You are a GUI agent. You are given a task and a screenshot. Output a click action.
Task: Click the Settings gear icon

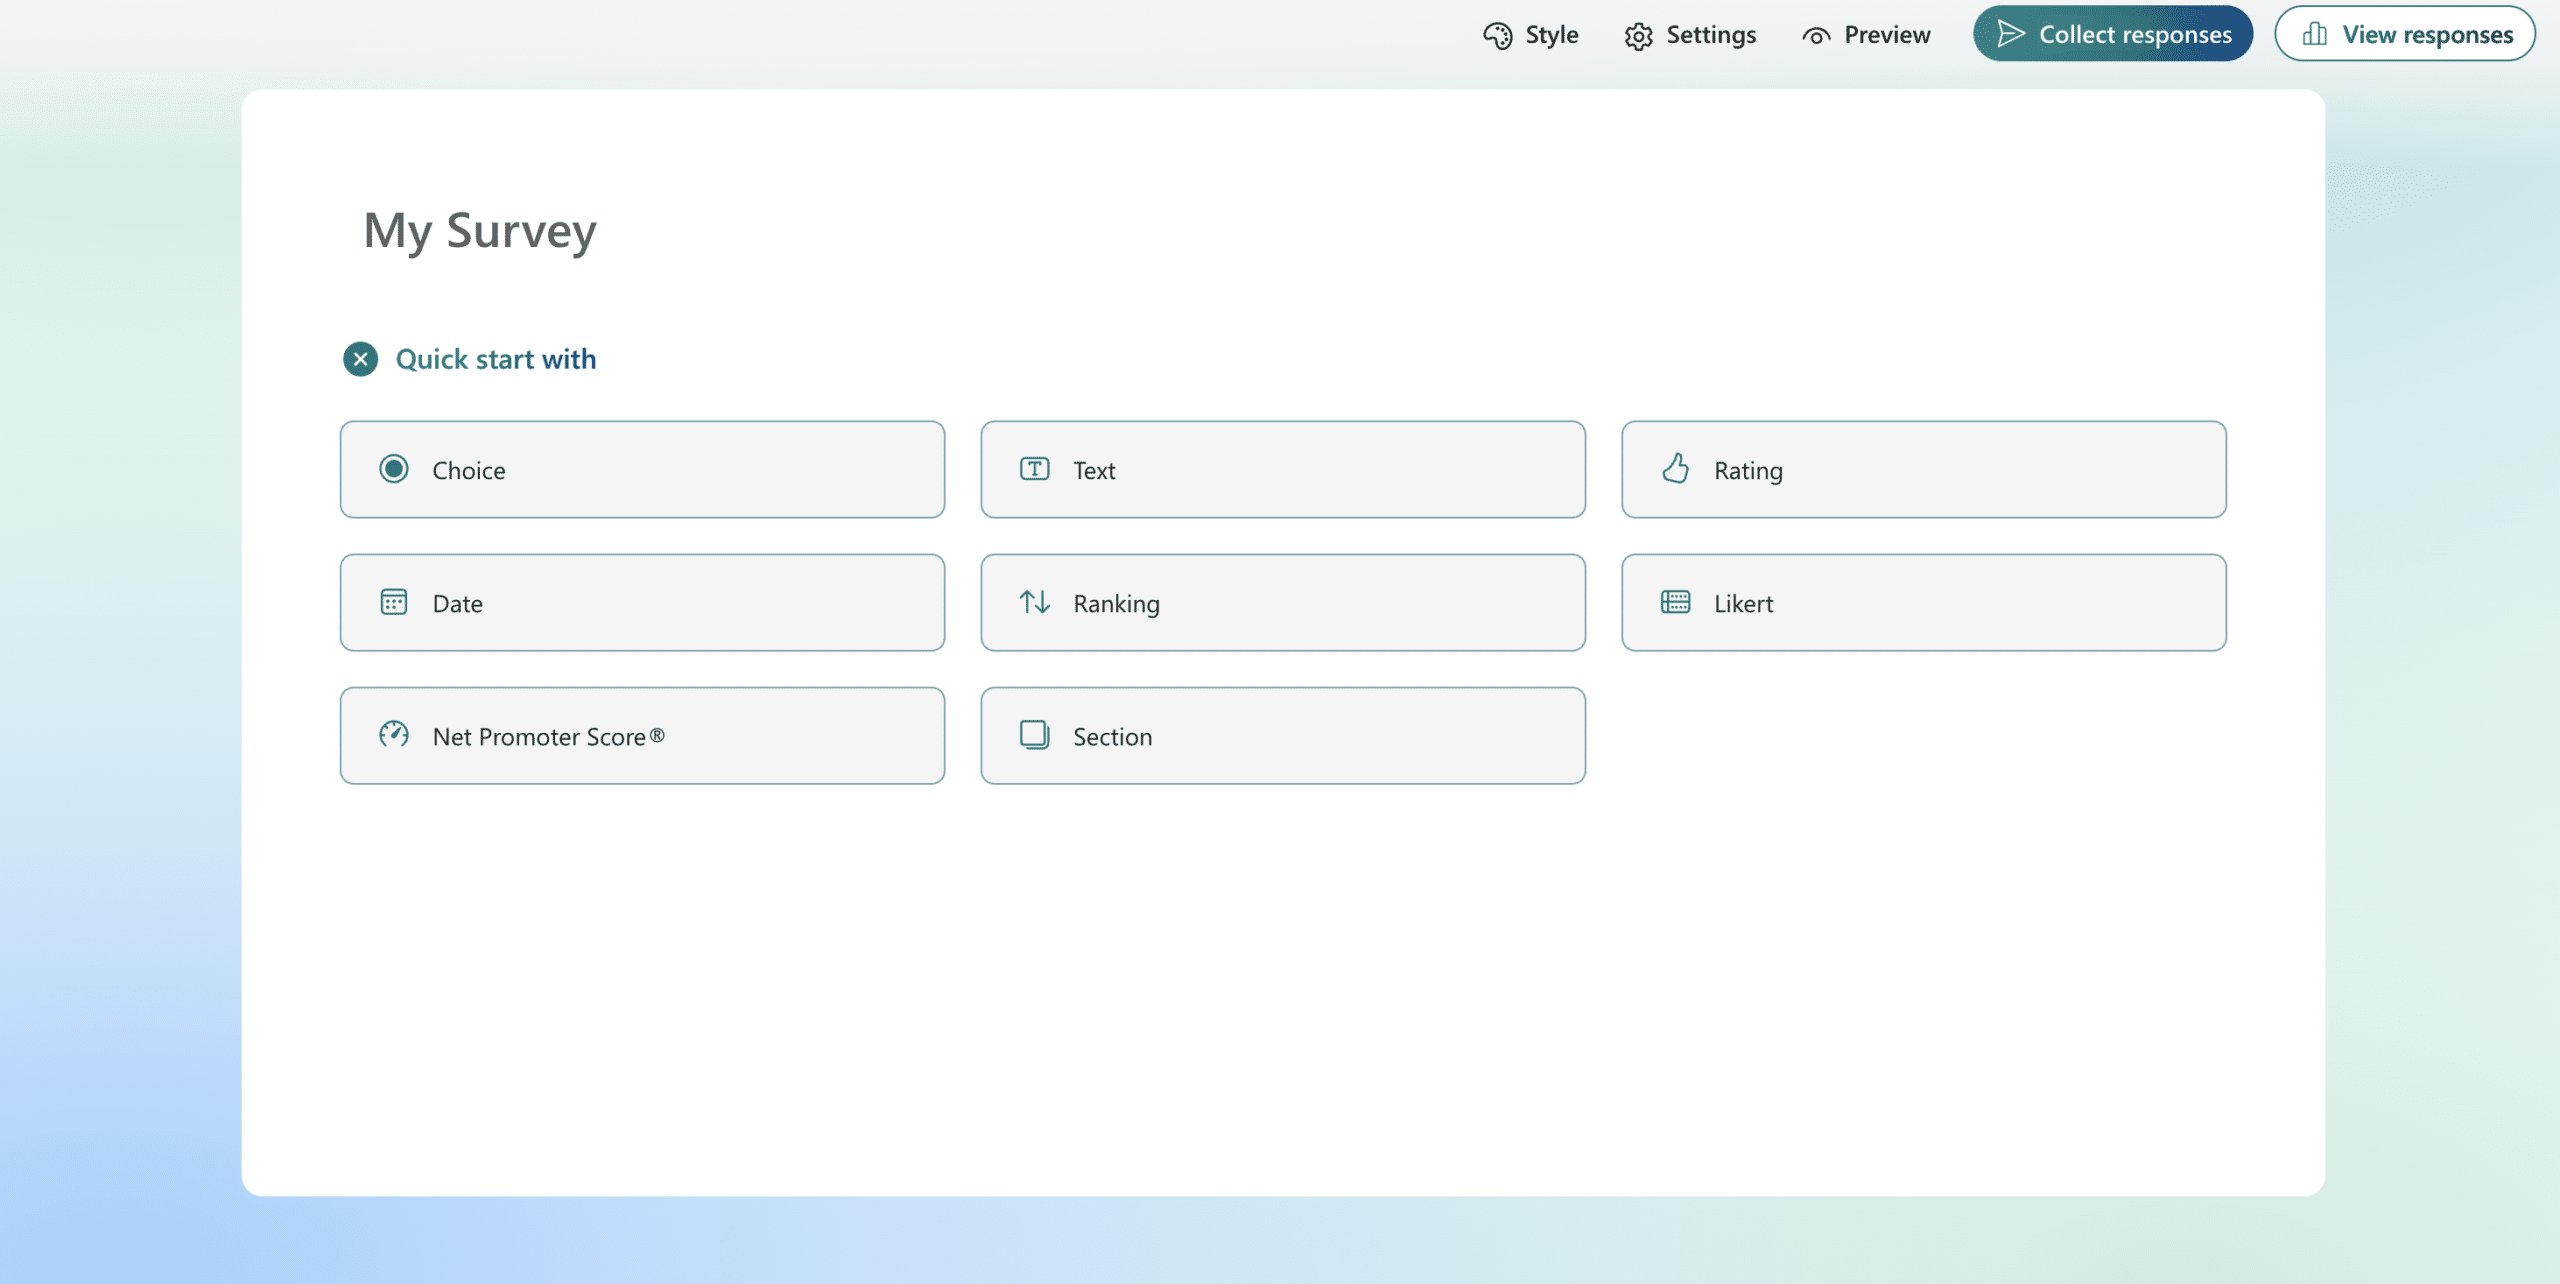click(1637, 34)
